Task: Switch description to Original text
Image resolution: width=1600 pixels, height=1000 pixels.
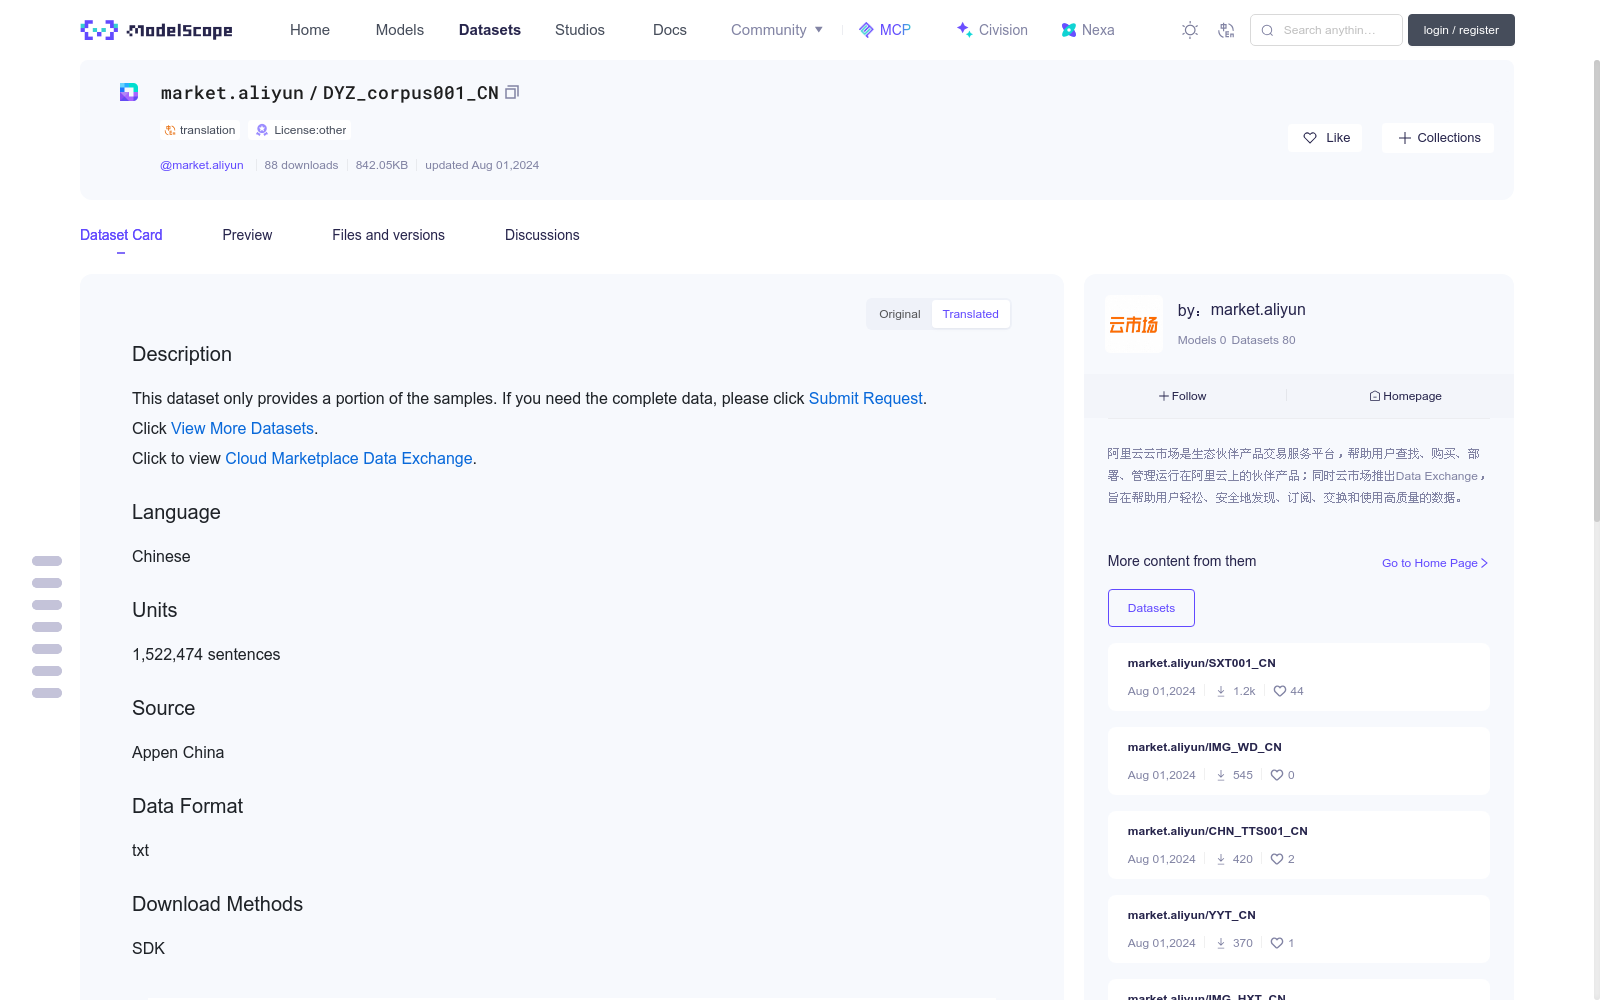Action: pyautogui.click(x=900, y=314)
